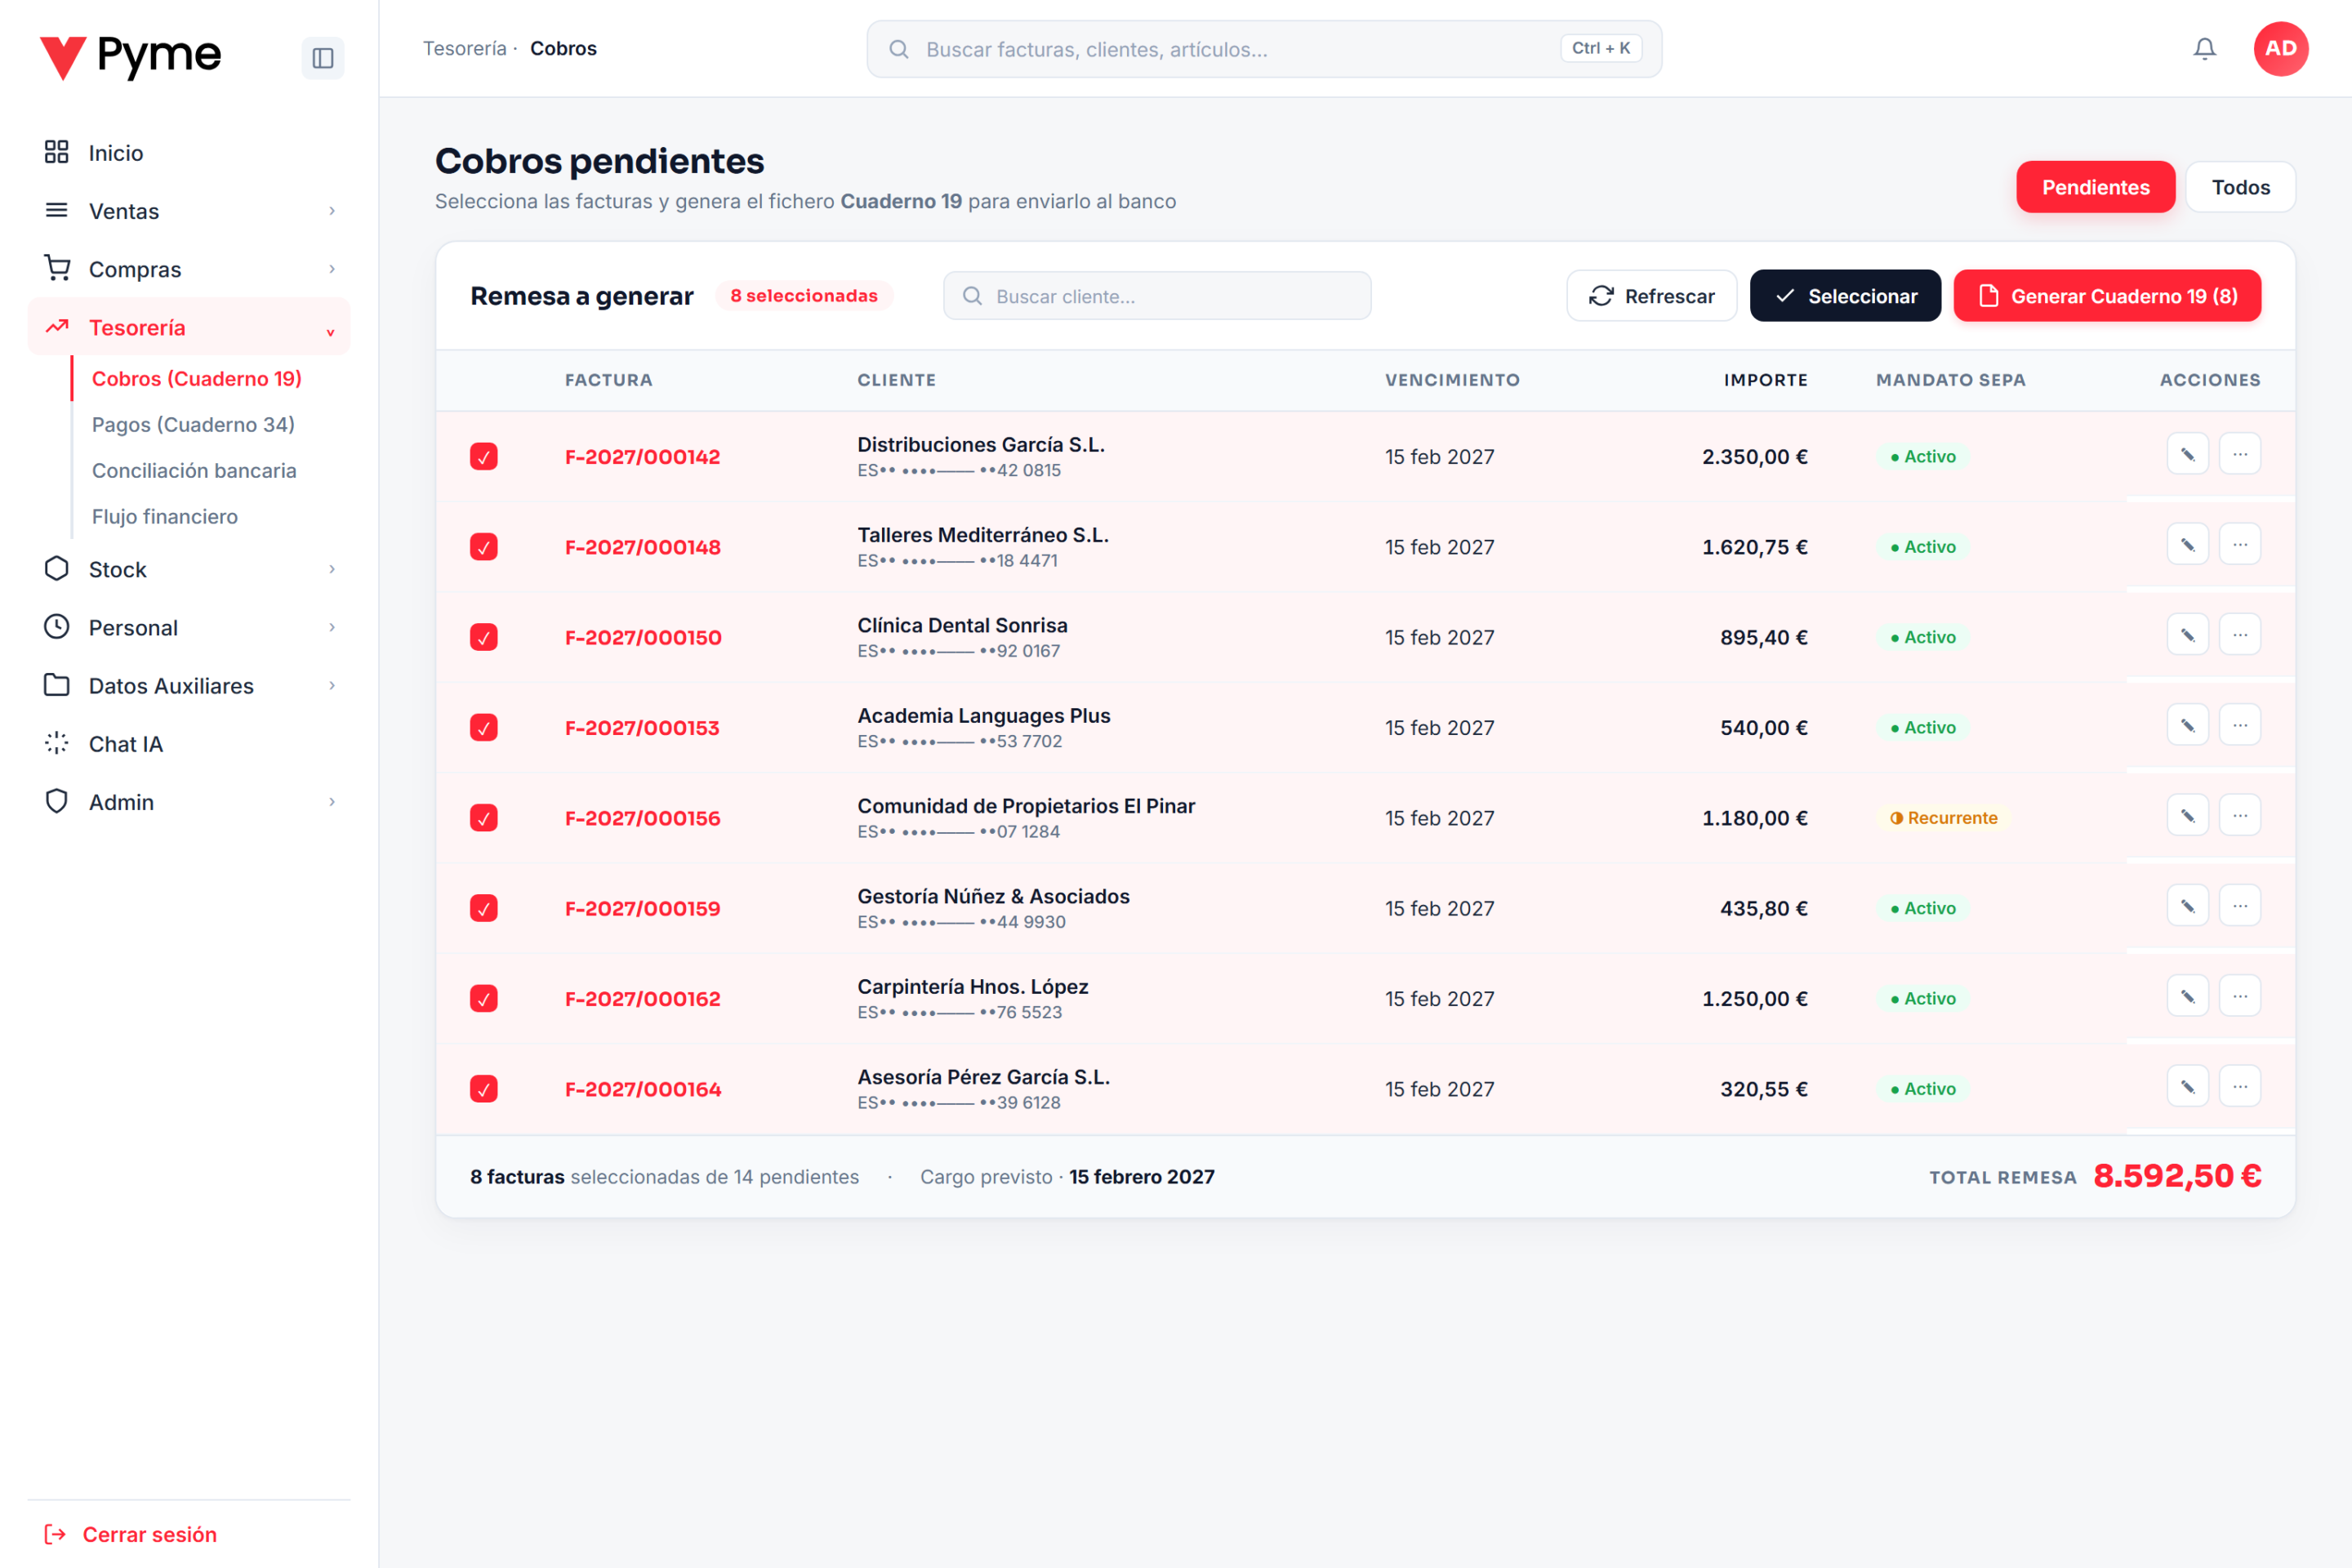The height and width of the screenshot is (1568, 2352).
Task: Deselect the Comunidad de Propietarios El Pinar checkbox
Action: 484,818
